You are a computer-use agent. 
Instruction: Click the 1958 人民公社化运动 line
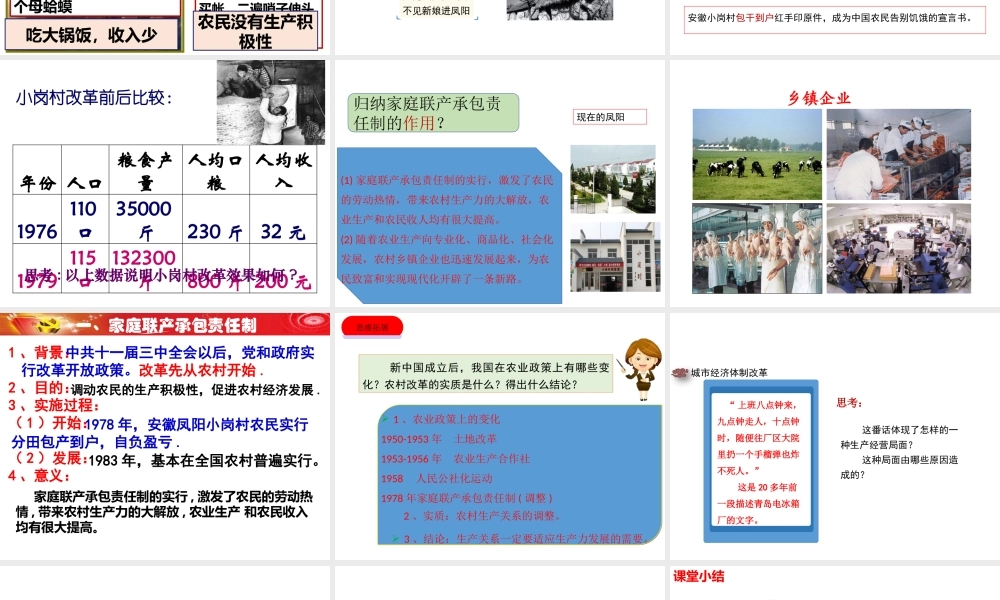point(436,478)
